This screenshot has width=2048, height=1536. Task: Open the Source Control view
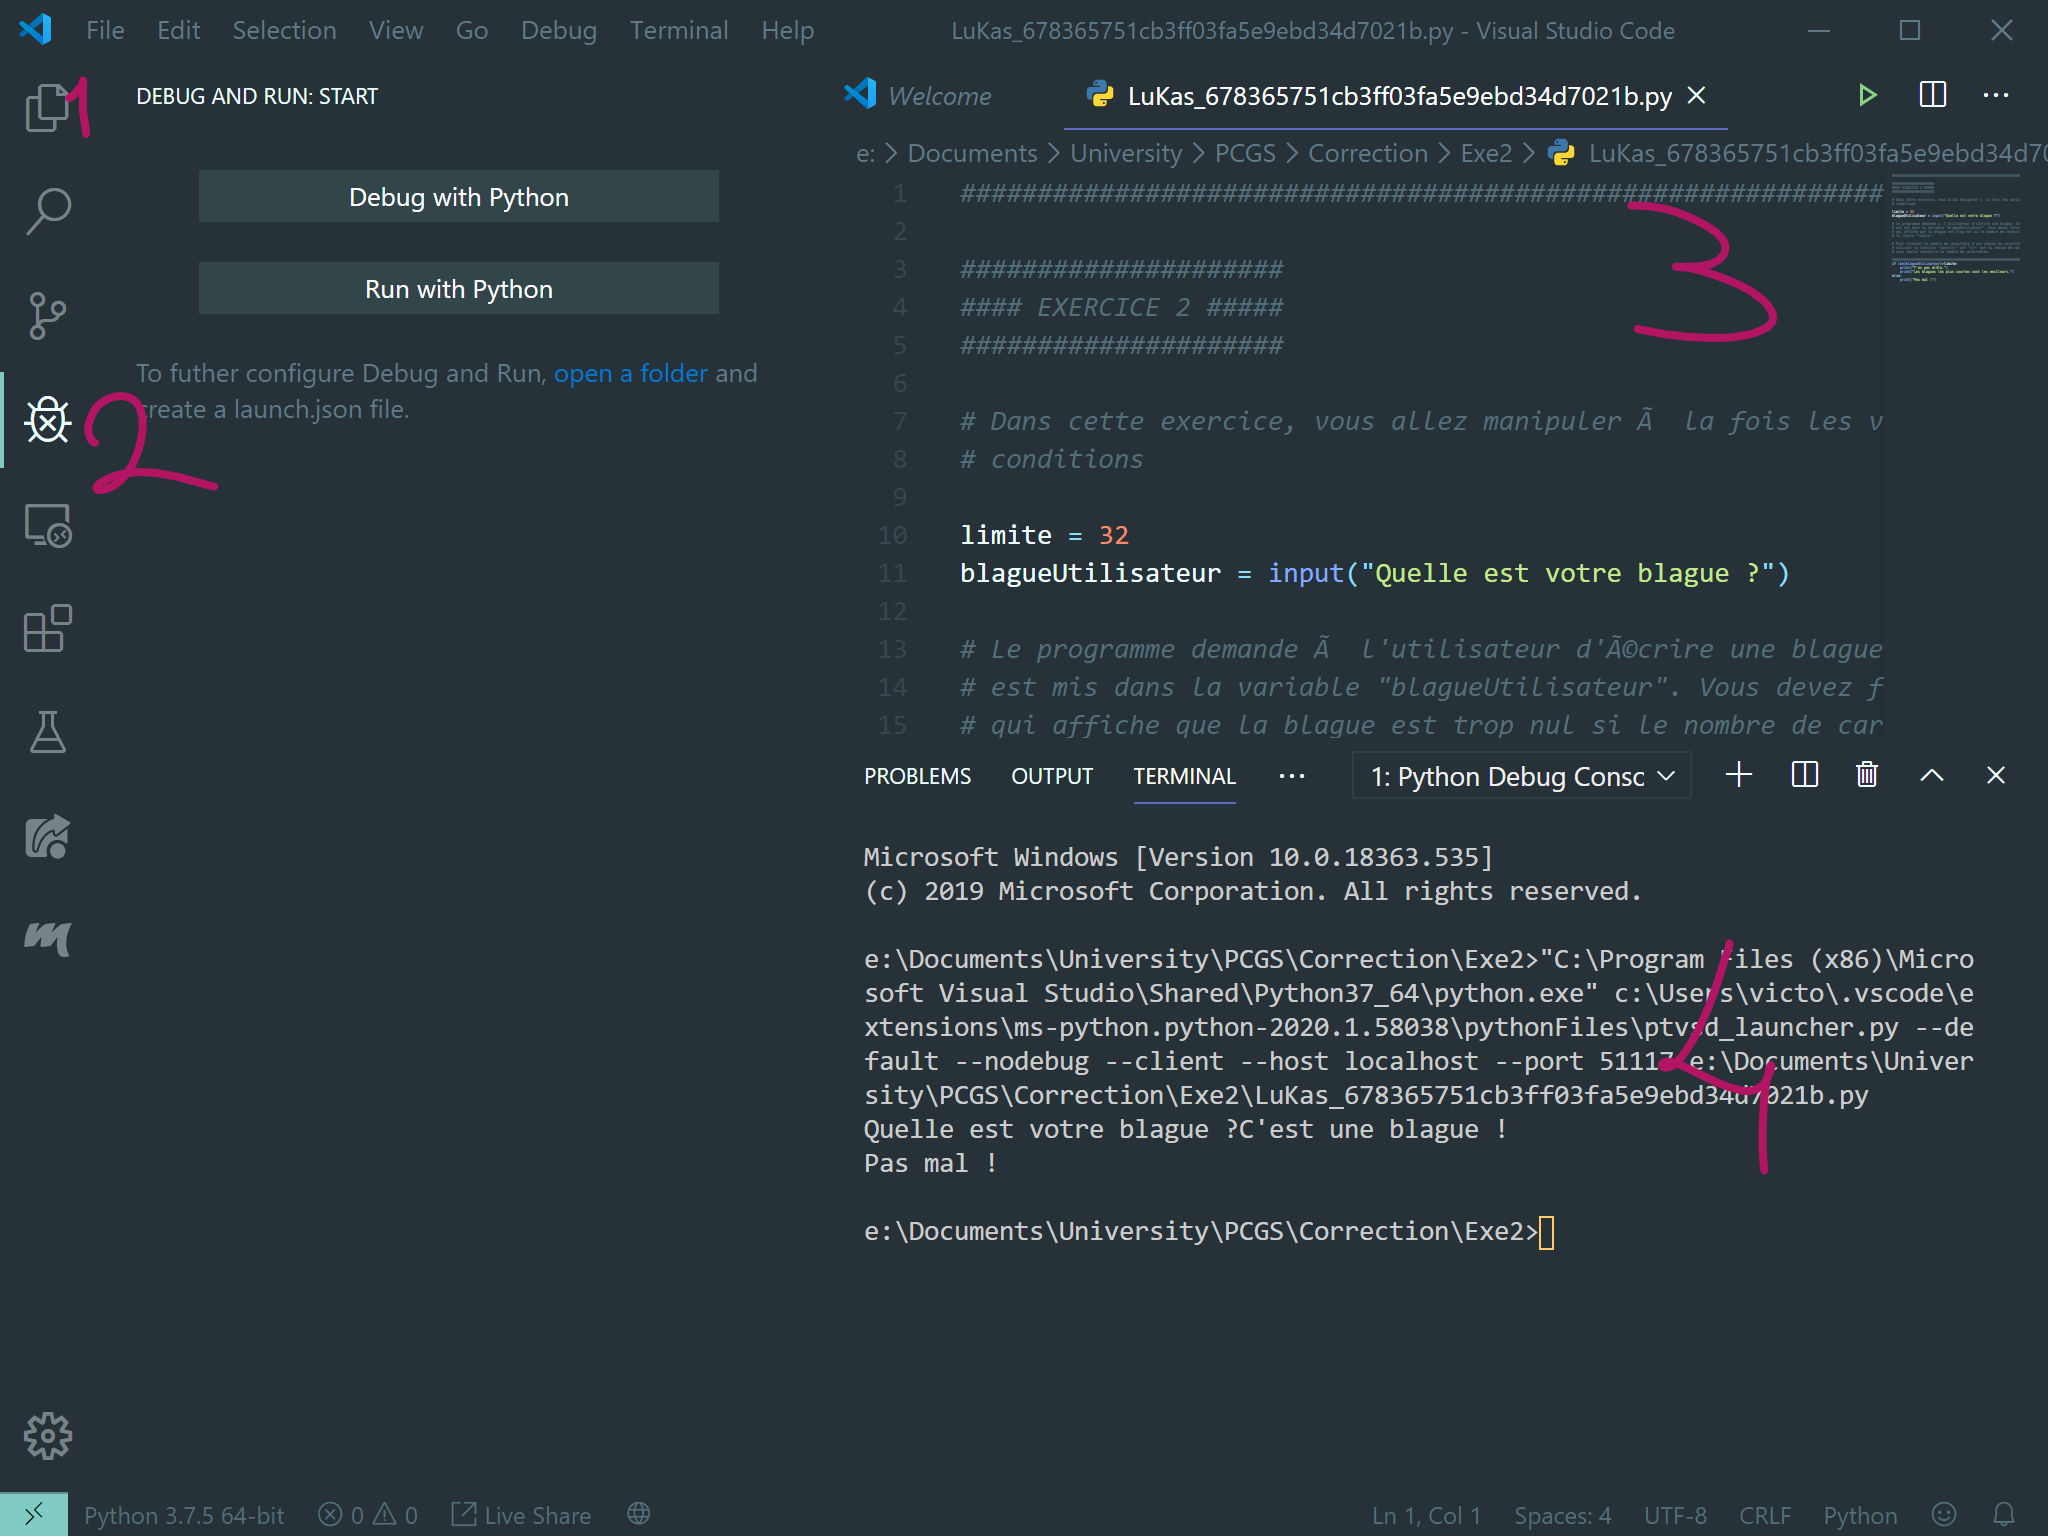tap(46, 316)
